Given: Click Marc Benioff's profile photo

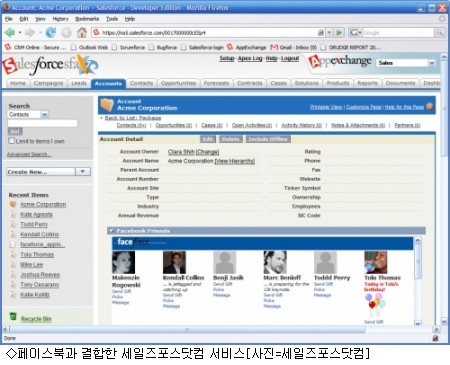Looking at the screenshot, I should pyautogui.click(x=275, y=262).
